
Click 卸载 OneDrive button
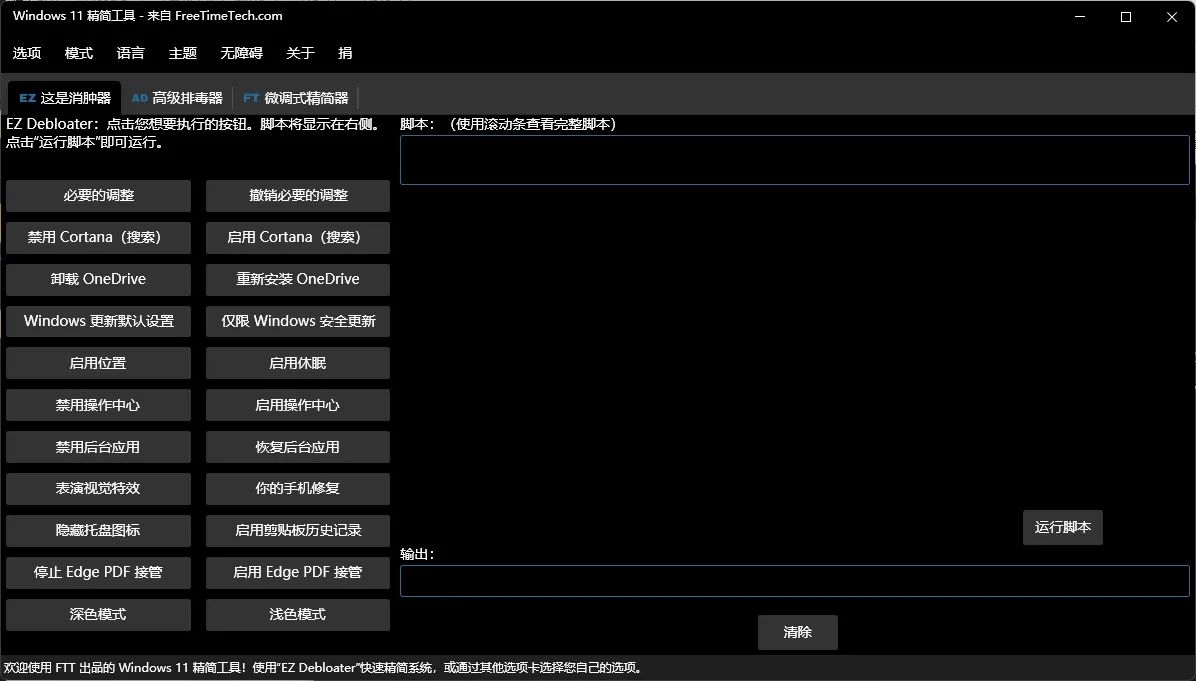tap(98, 280)
